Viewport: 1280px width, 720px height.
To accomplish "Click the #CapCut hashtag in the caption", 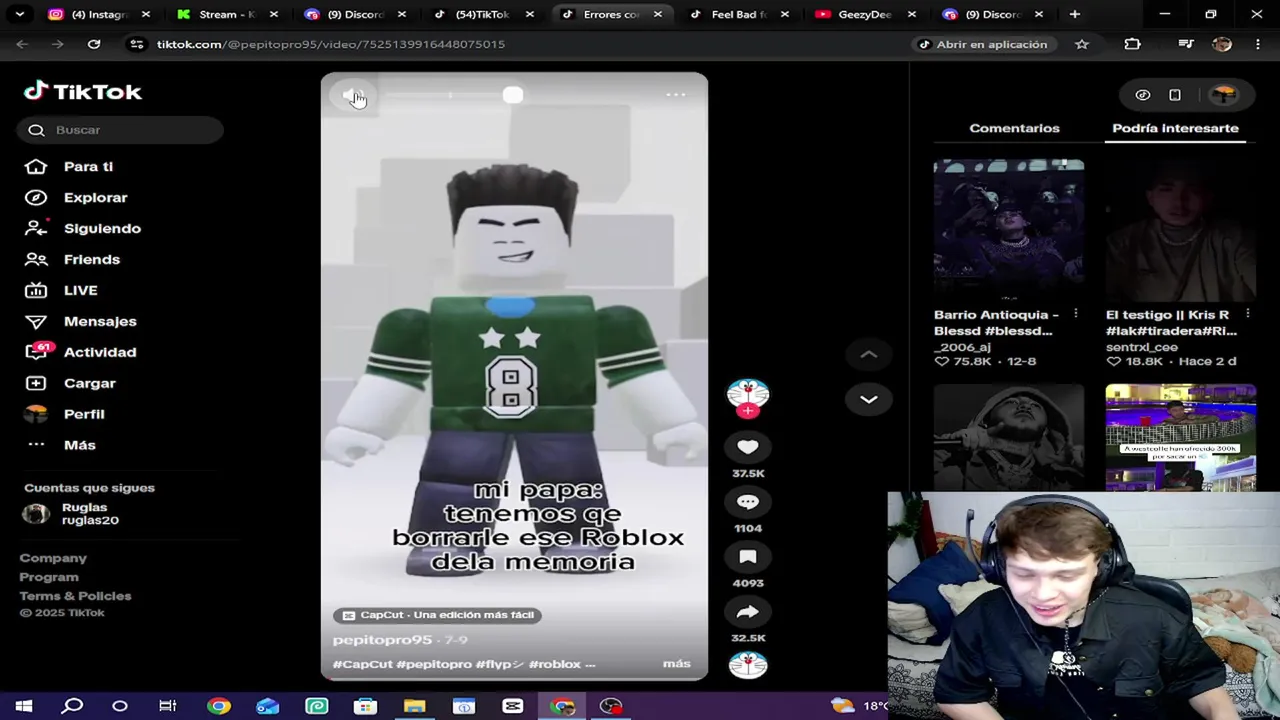I will [x=362, y=664].
